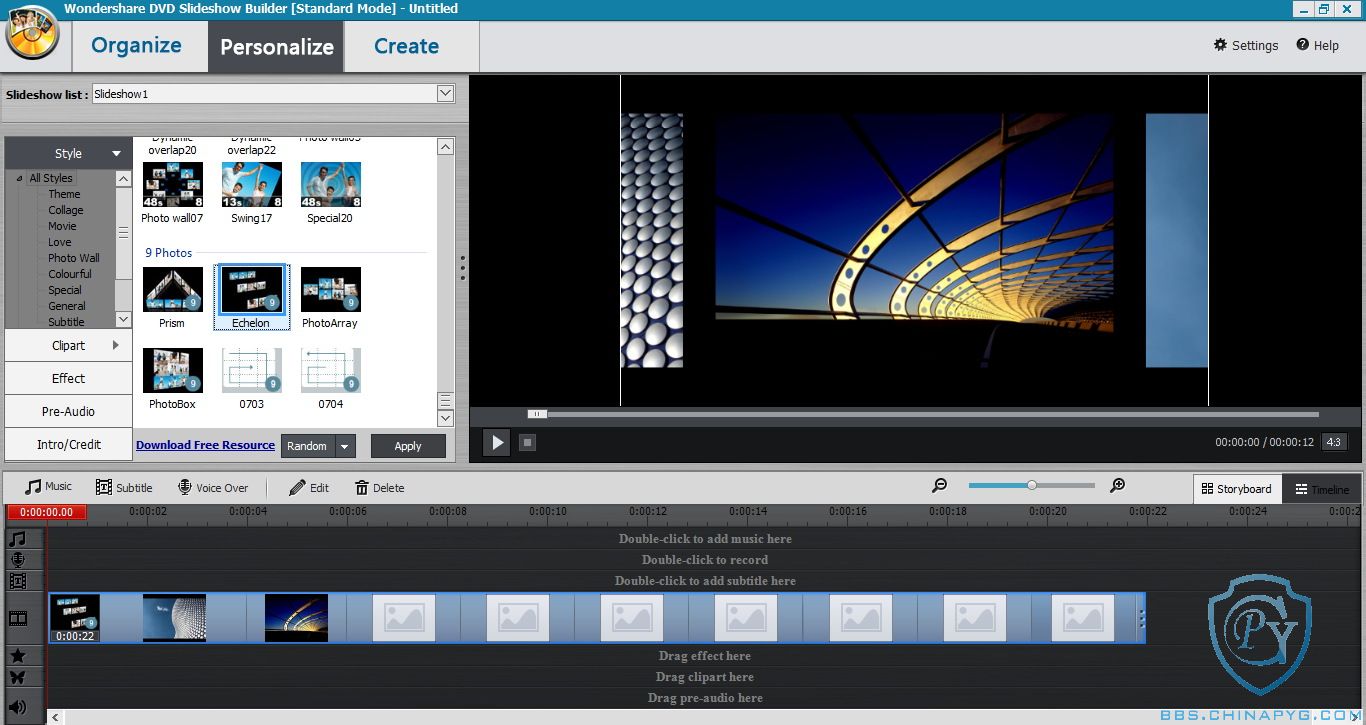
Task: Expand the Clipart submenu arrow
Action: (x=116, y=345)
